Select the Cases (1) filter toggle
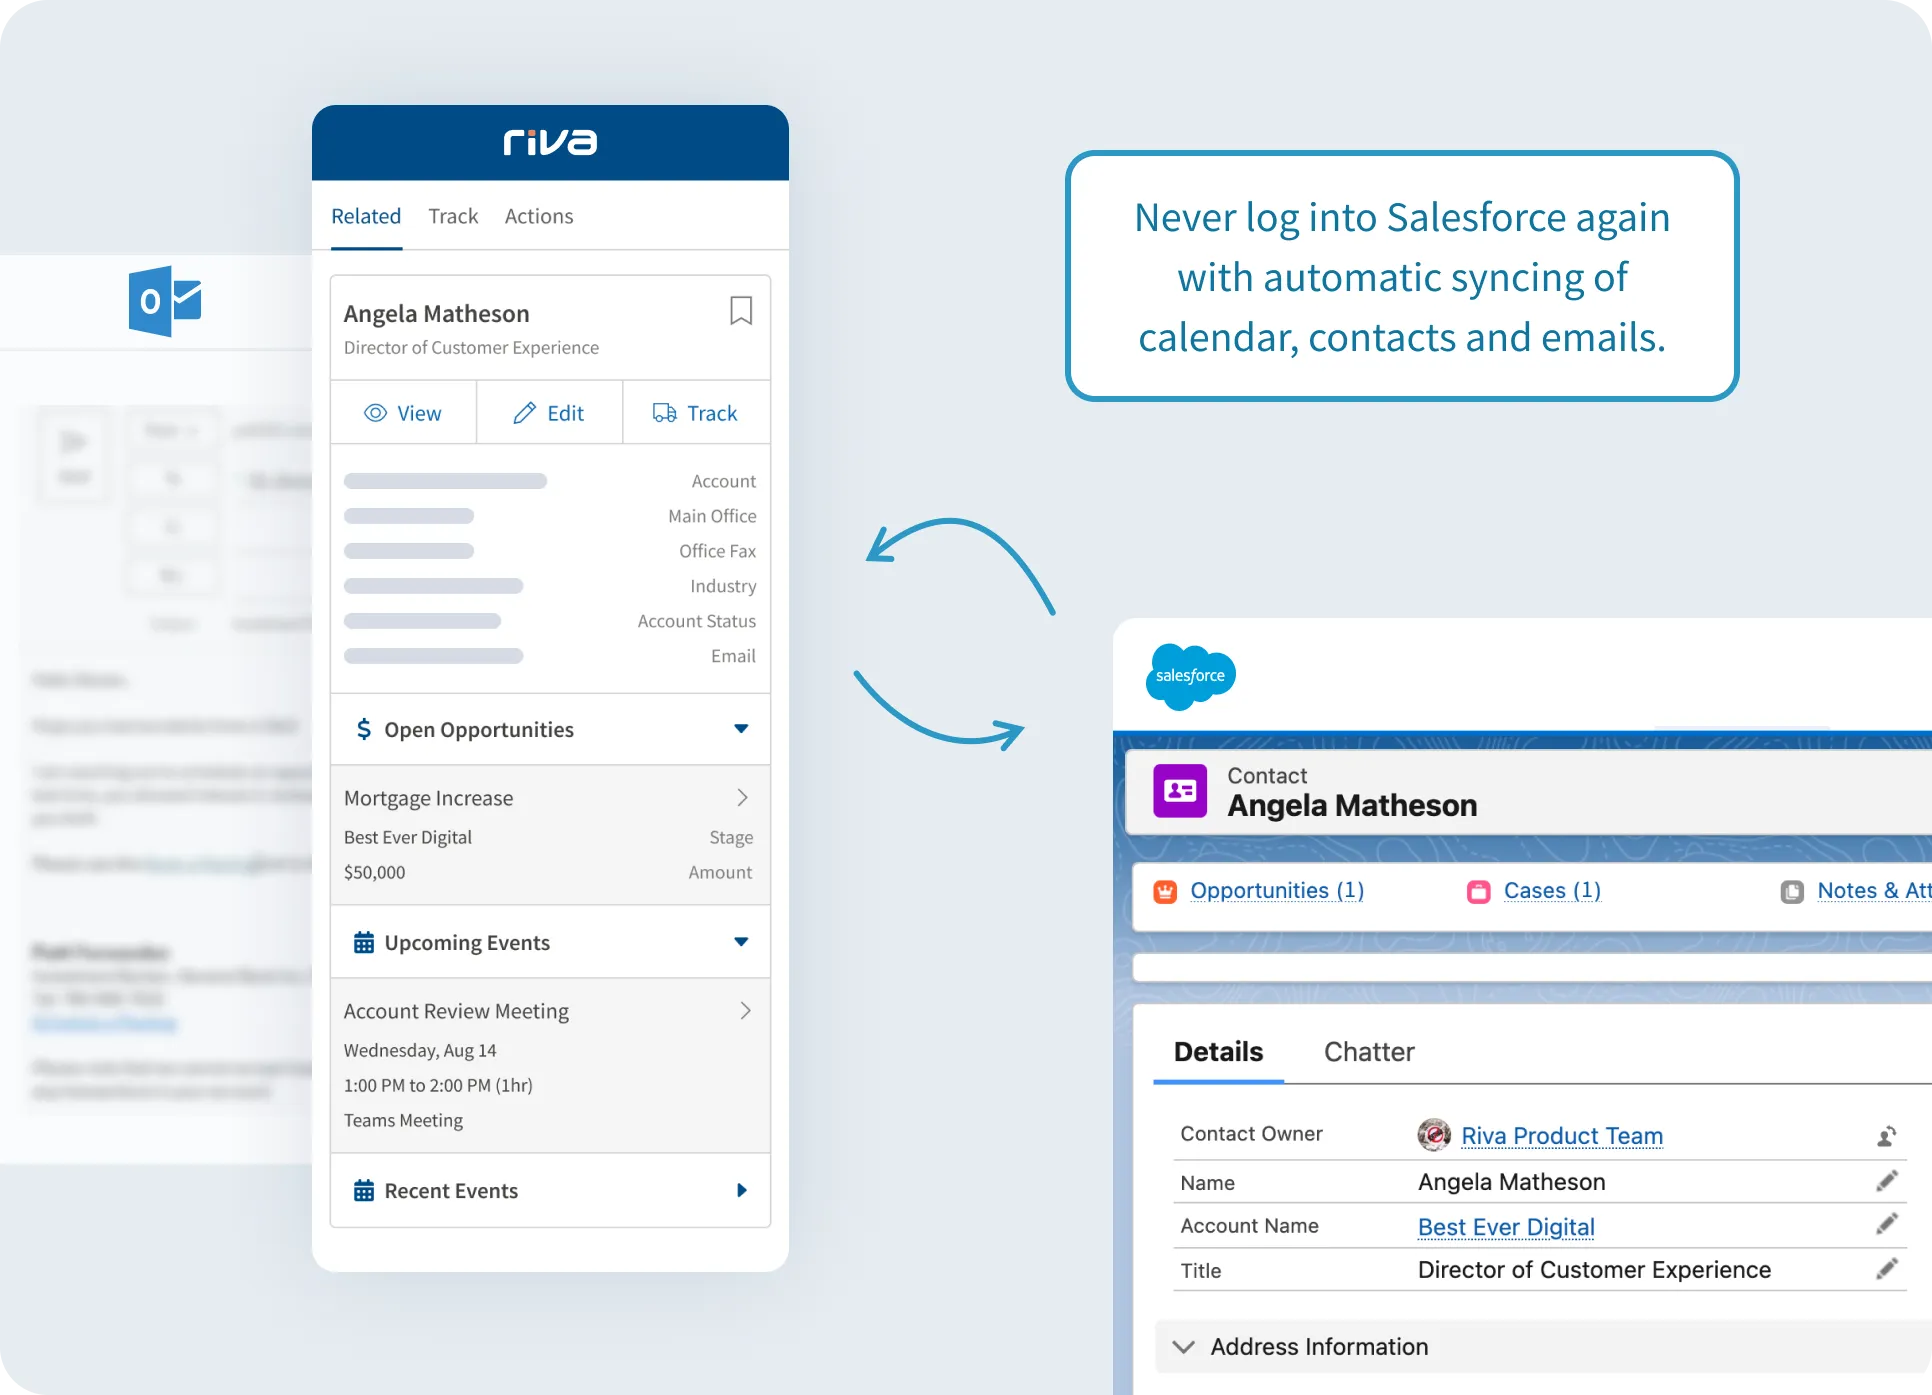 [x=1552, y=890]
